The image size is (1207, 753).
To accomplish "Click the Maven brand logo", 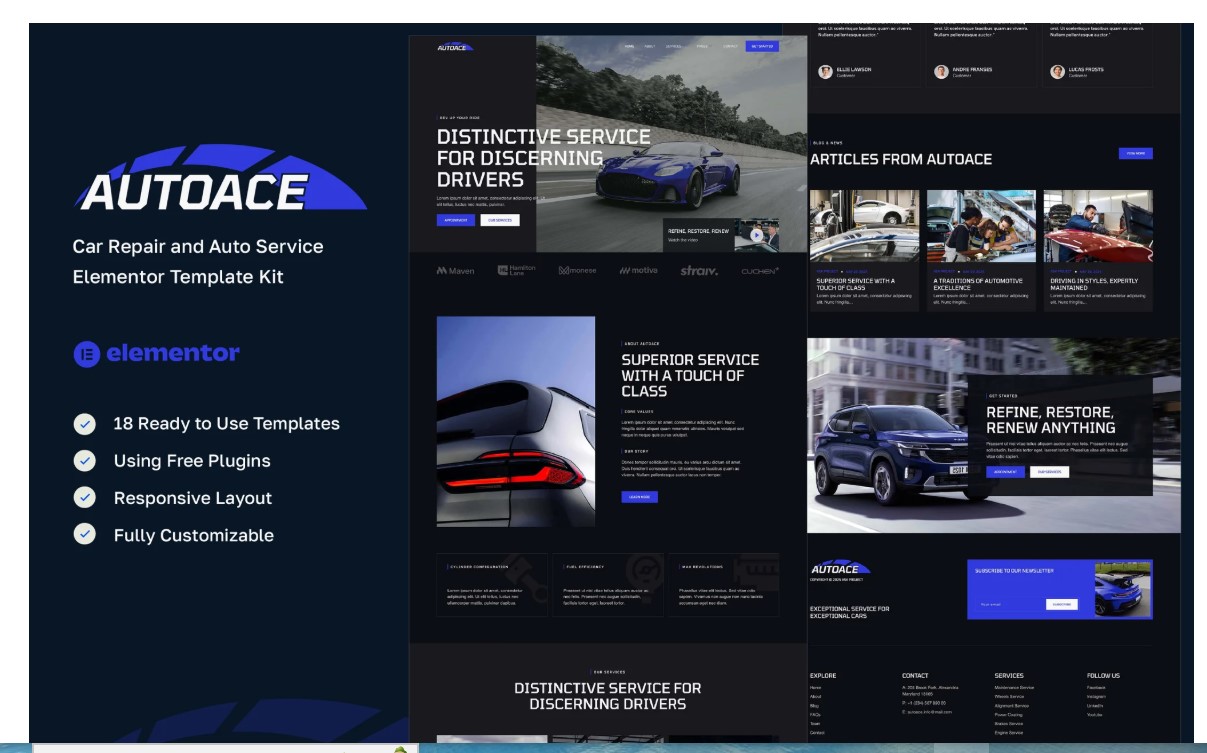I will pyautogui.click(x=456, y=271).
